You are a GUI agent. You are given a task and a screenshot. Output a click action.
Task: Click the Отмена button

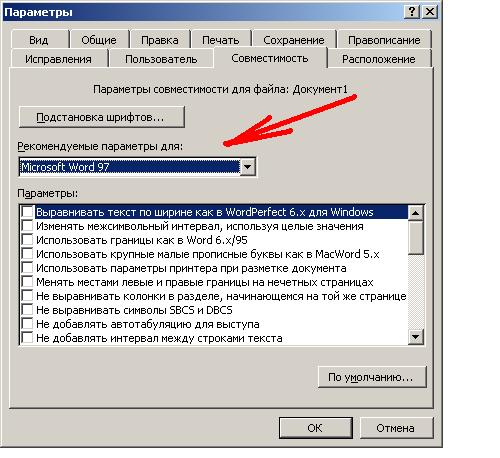396,428
